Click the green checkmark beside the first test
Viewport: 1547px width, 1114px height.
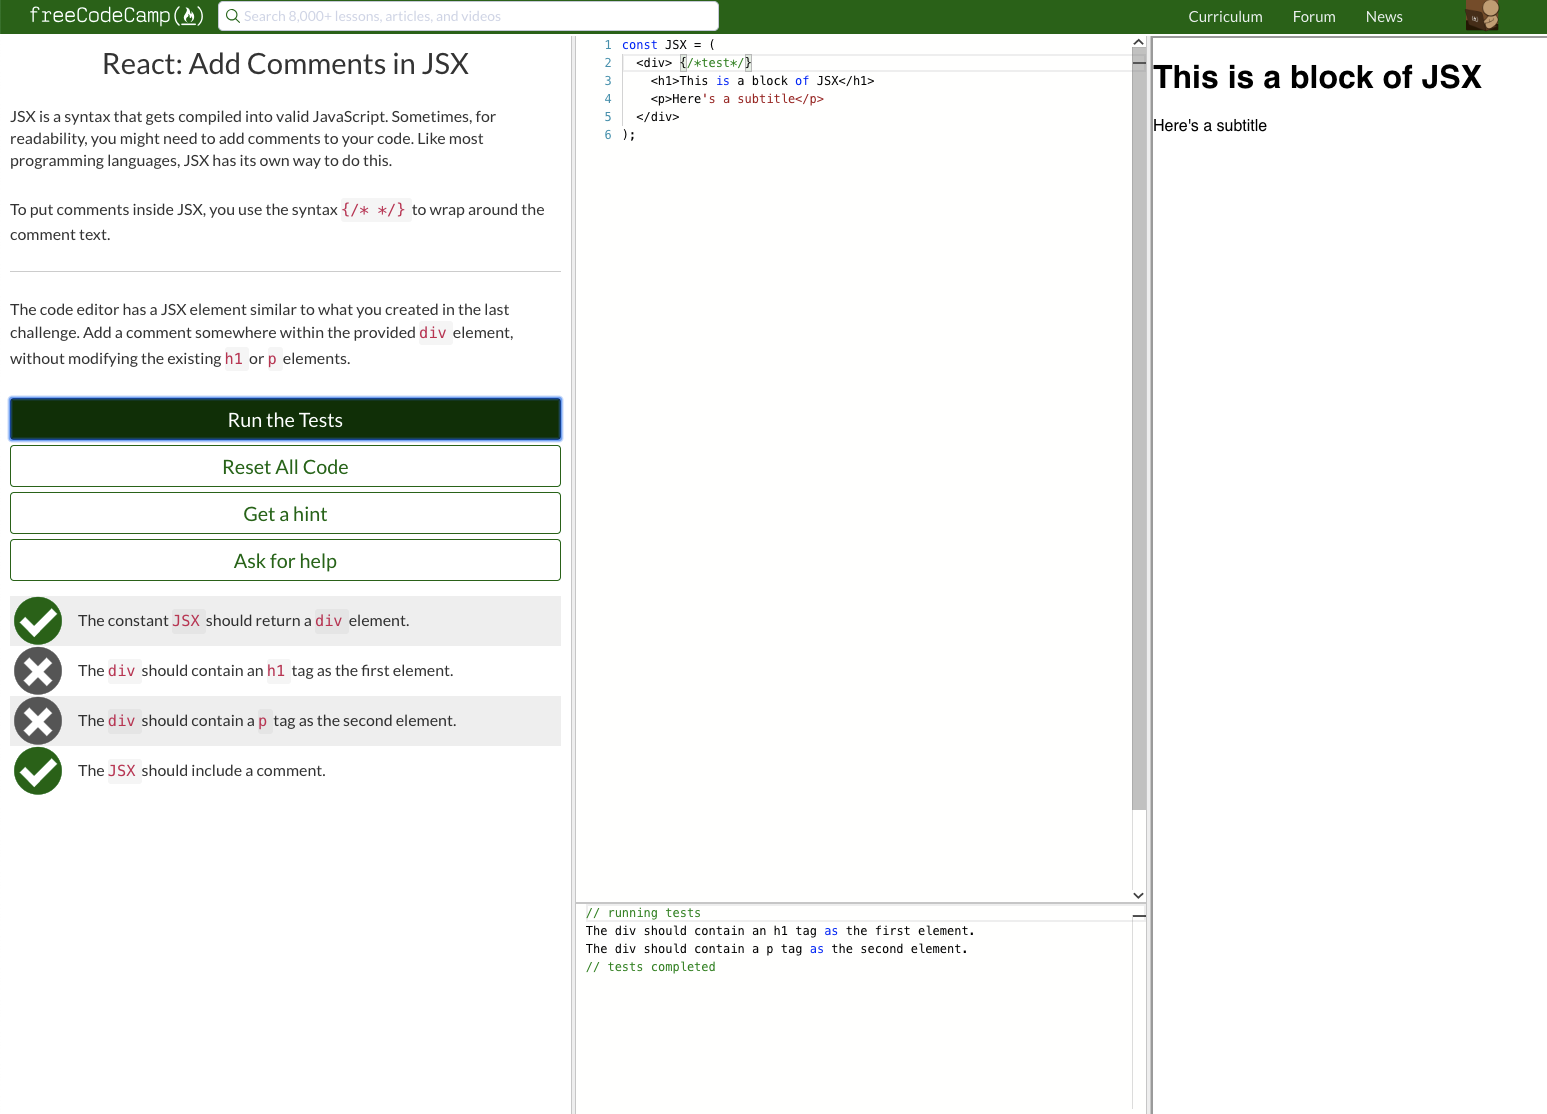37,620
